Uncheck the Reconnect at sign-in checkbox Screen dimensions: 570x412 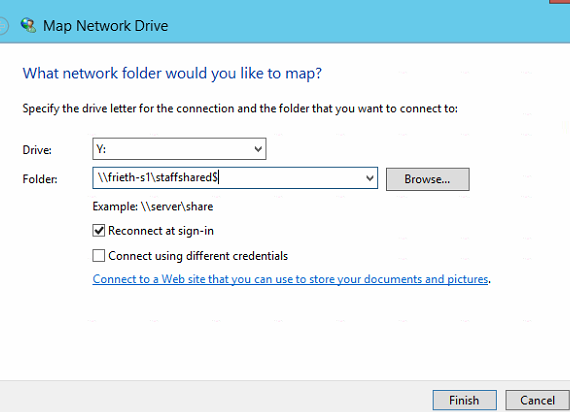[99, 231]
